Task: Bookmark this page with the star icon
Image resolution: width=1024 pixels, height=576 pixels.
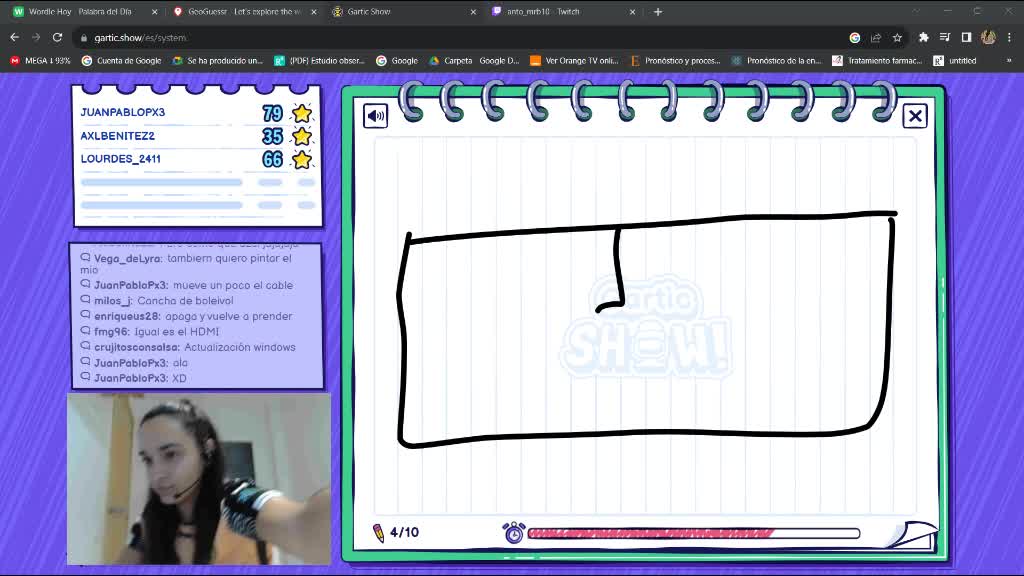Action: tap(897, 38)
